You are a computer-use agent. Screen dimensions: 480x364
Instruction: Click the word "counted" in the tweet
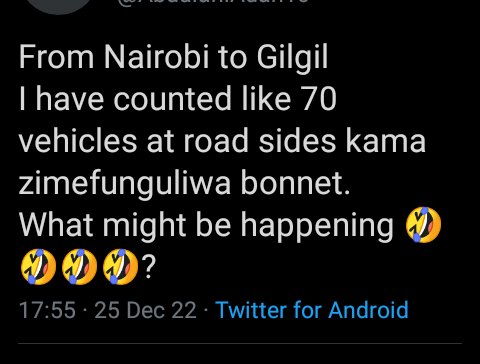tap(172, 99)
